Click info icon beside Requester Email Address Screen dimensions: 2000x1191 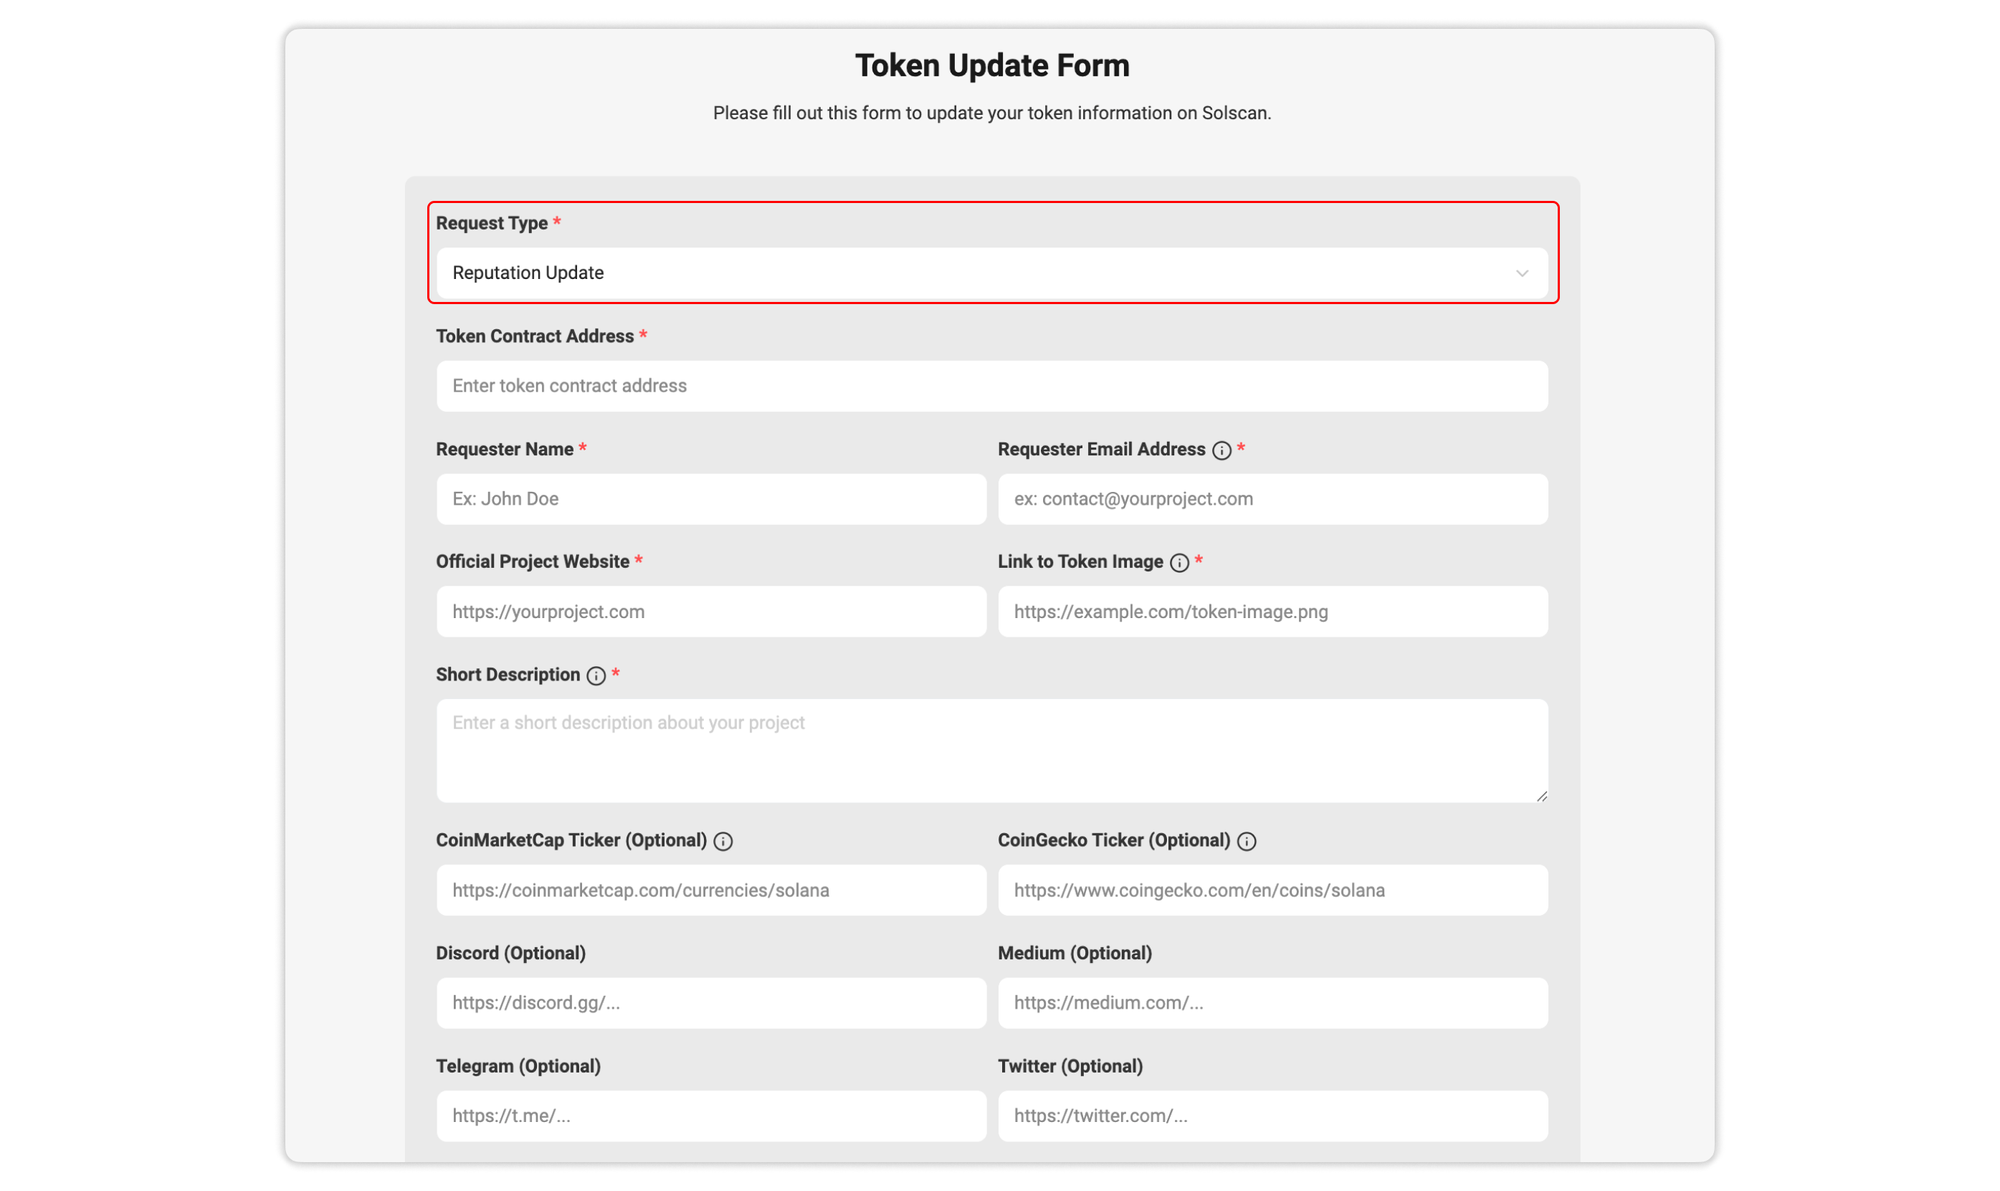pos(1221,450)
